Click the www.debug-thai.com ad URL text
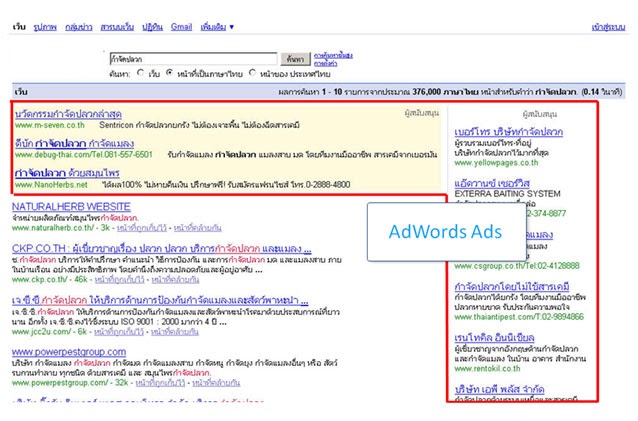The image size is (638, 421). pyautogui.click(x=84, y=155)
